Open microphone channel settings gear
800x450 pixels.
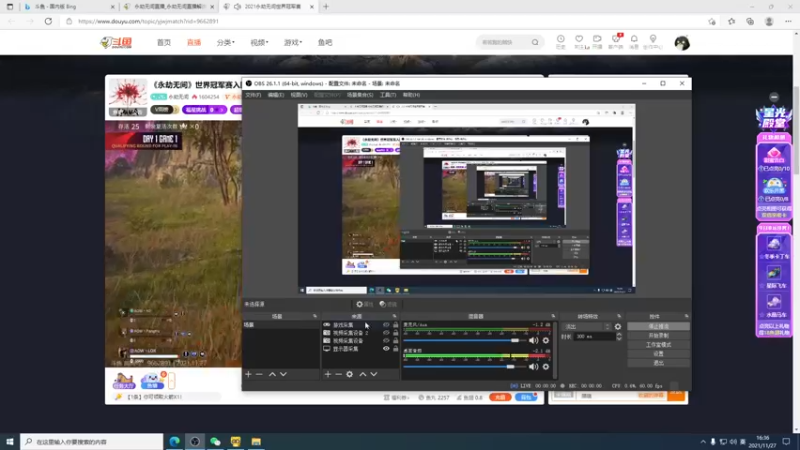(x=546, y=340)
